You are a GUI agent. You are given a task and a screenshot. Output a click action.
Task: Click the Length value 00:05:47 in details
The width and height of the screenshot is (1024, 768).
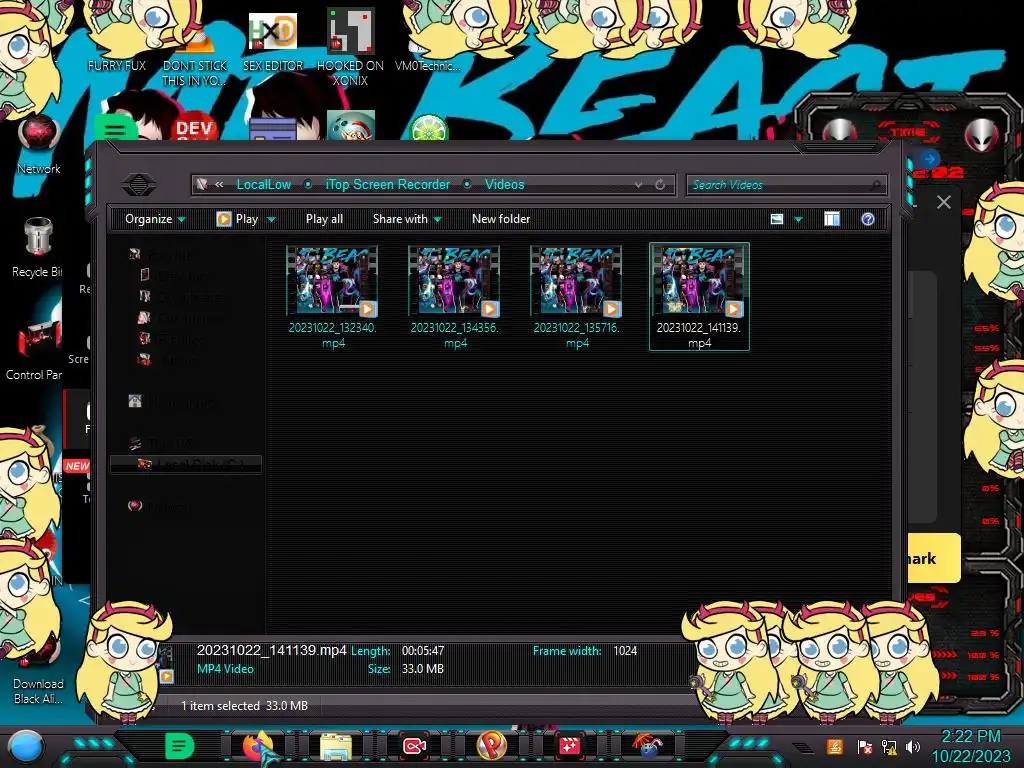(423, 651)
